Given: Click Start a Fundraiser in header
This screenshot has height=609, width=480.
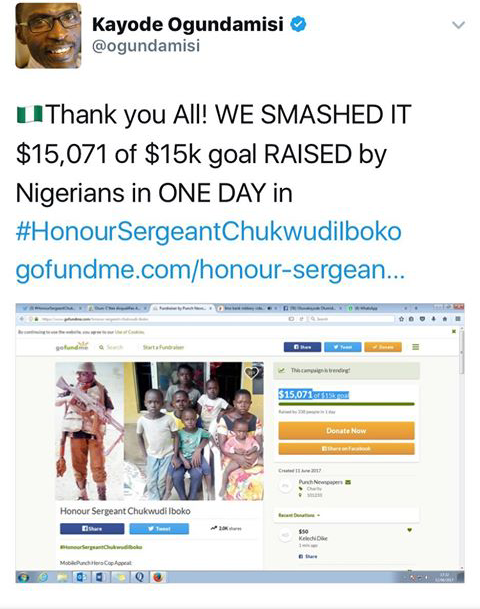Looking at the screenshot, I should [x=163, y=347].
